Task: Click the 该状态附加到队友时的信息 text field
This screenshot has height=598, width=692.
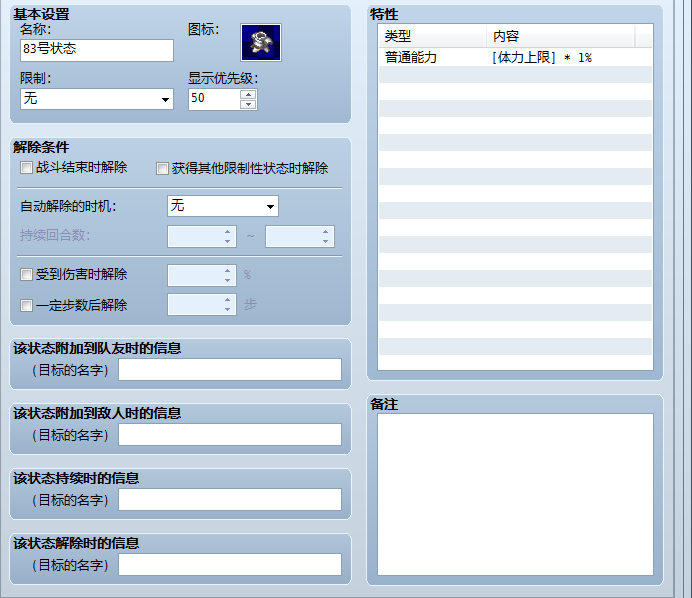Action: click(x=230, y=369)
